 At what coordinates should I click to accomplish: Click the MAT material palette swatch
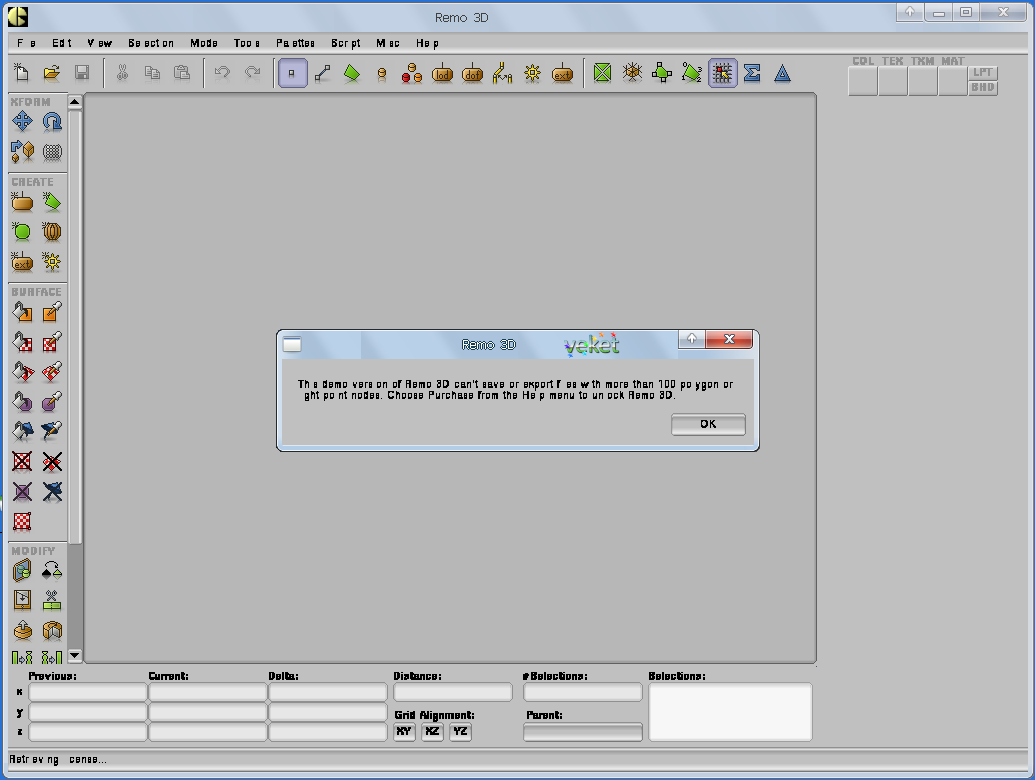(952, 81)
